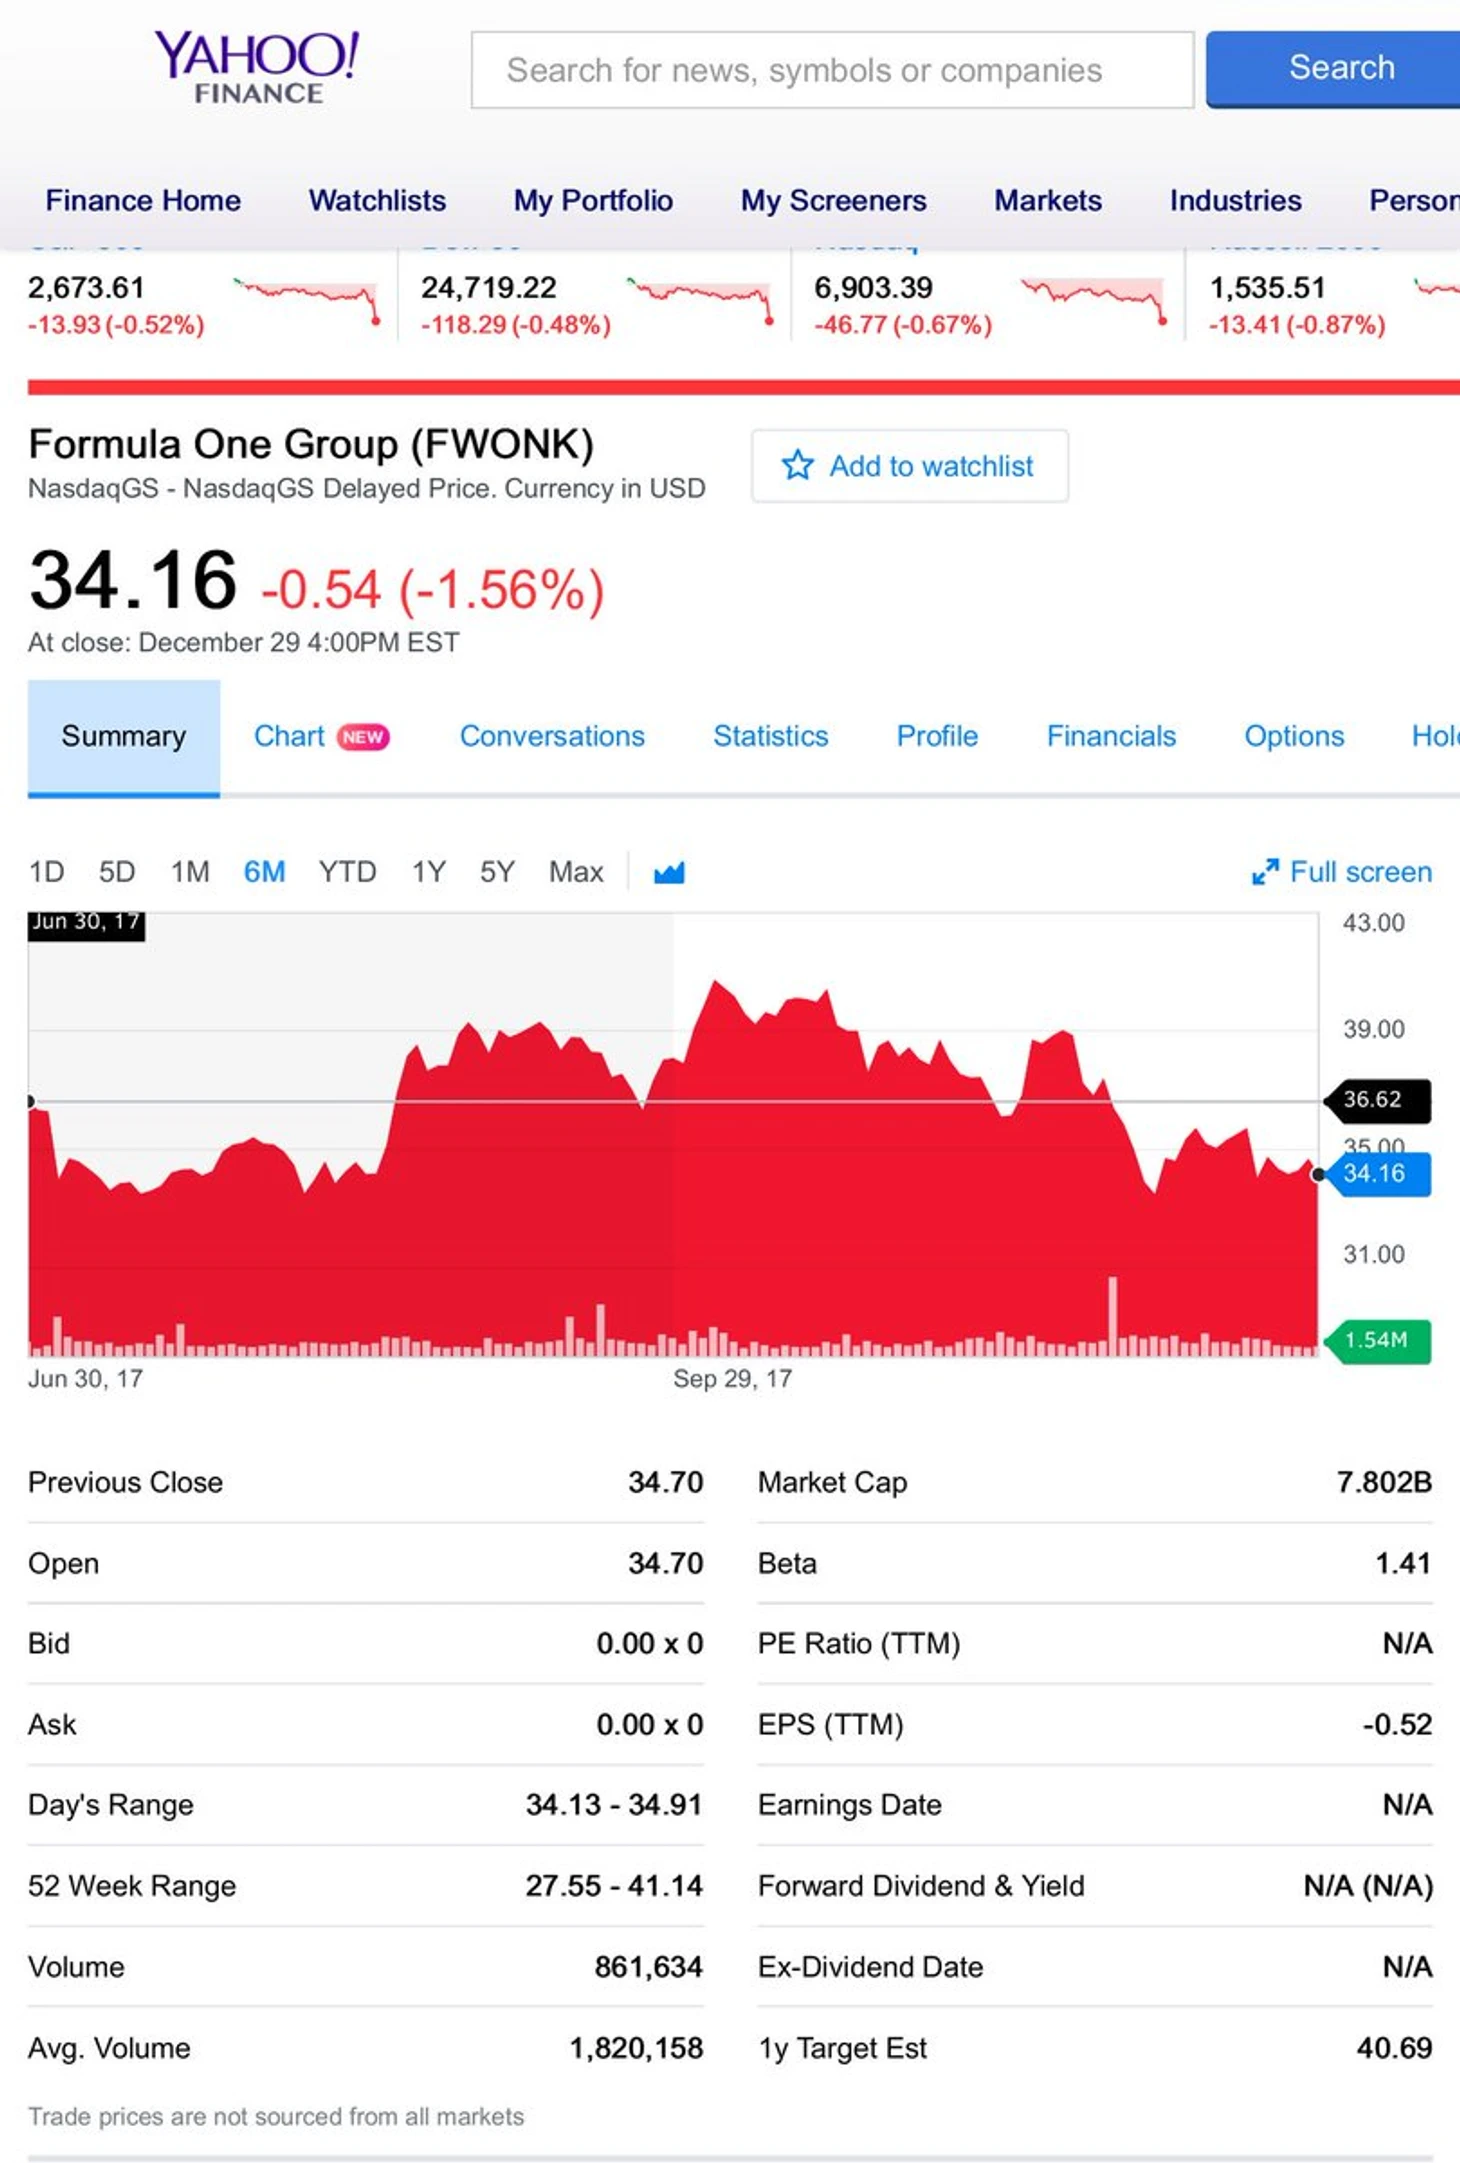
Task: Open Finance Home in navigation
Action: pyautogui.click(x=143, y=200)
